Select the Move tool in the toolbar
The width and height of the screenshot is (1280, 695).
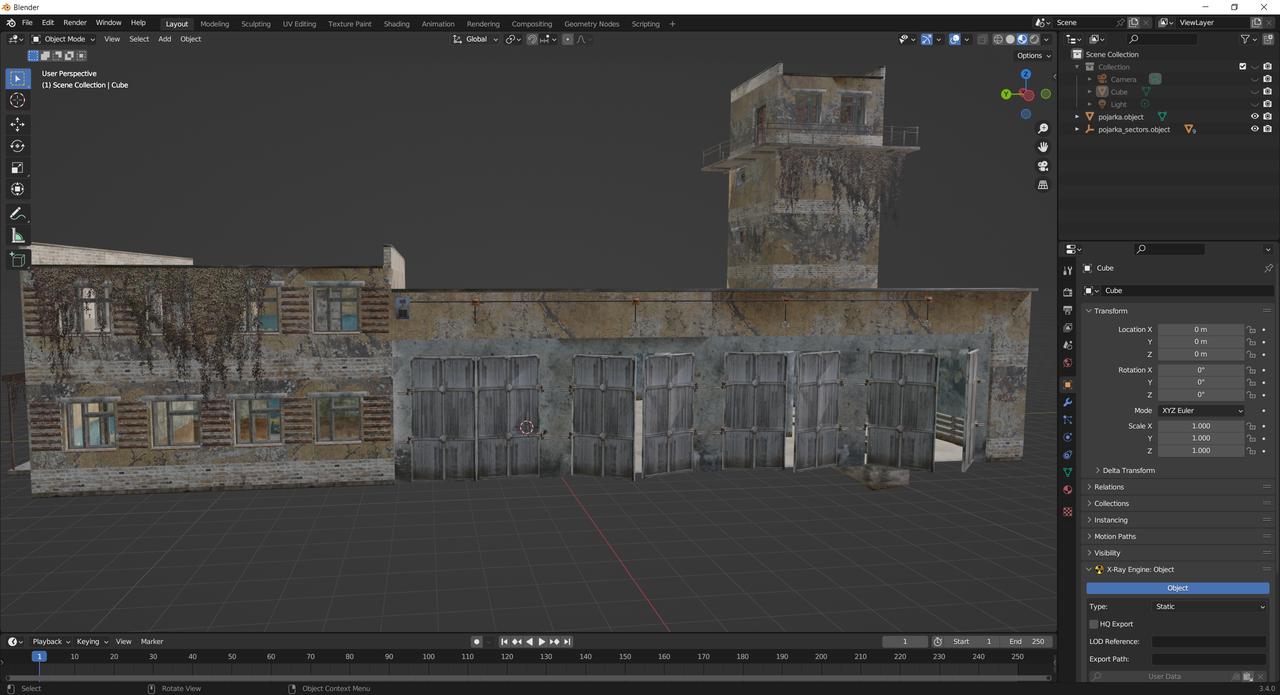17,124
